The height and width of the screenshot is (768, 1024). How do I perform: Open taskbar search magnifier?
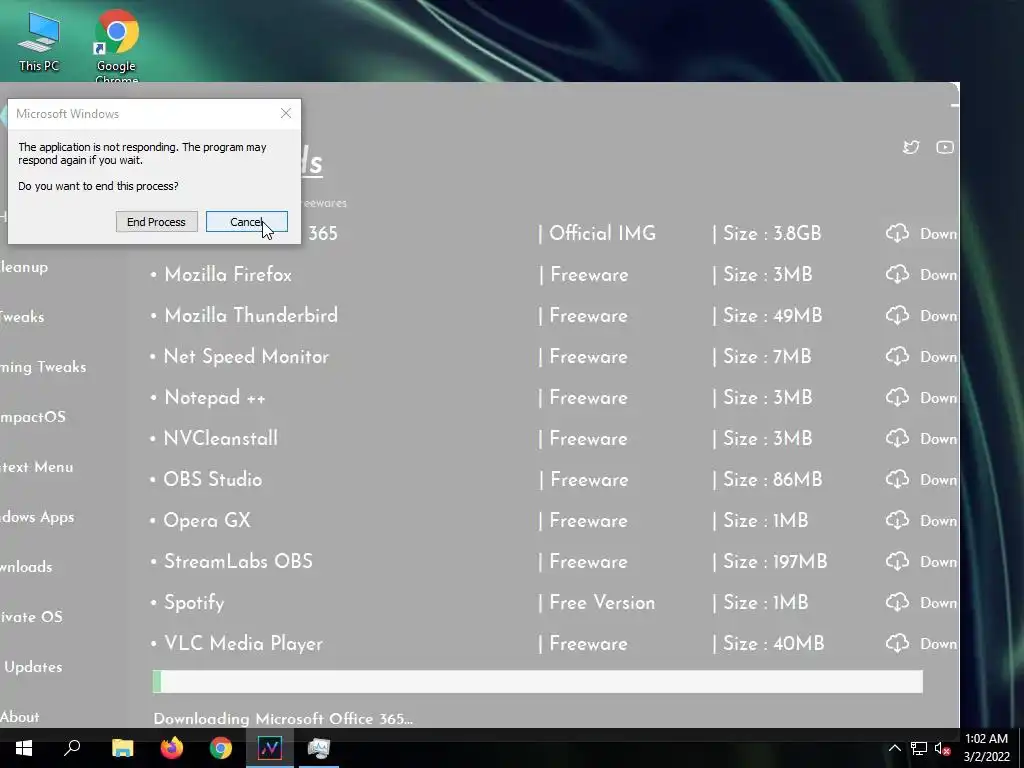pyautogui.click(x=72, y=748)
